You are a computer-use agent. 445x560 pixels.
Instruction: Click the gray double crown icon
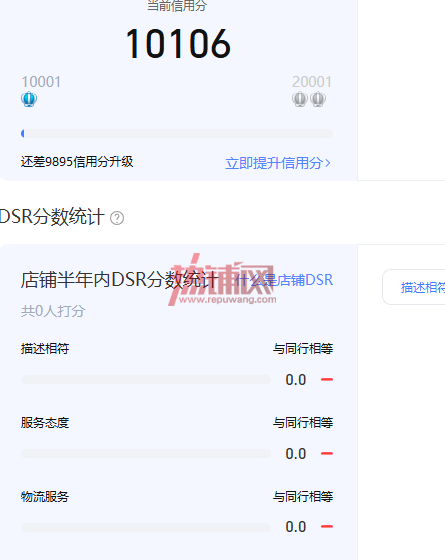pyautogui.click(x=309, y=99)
